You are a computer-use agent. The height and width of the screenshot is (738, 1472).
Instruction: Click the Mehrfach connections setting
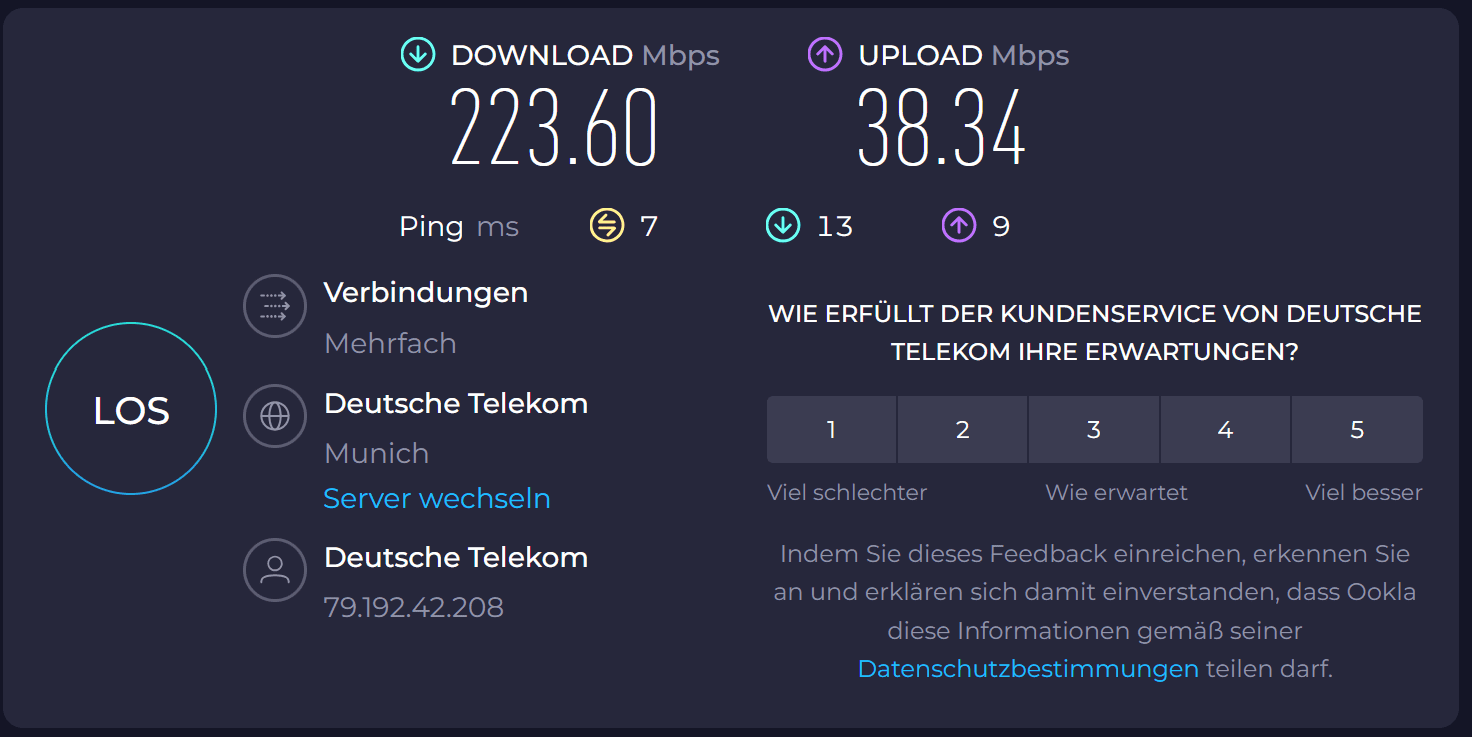(x=390, y=343)
